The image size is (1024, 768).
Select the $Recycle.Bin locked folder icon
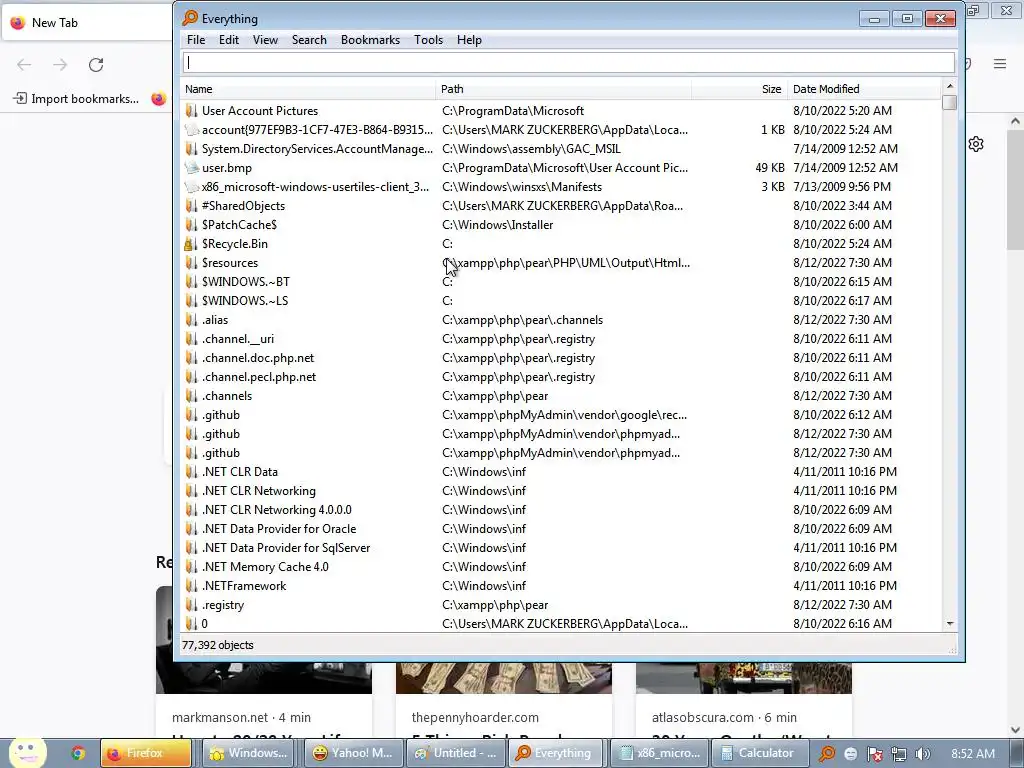click(x=189, y=244)
